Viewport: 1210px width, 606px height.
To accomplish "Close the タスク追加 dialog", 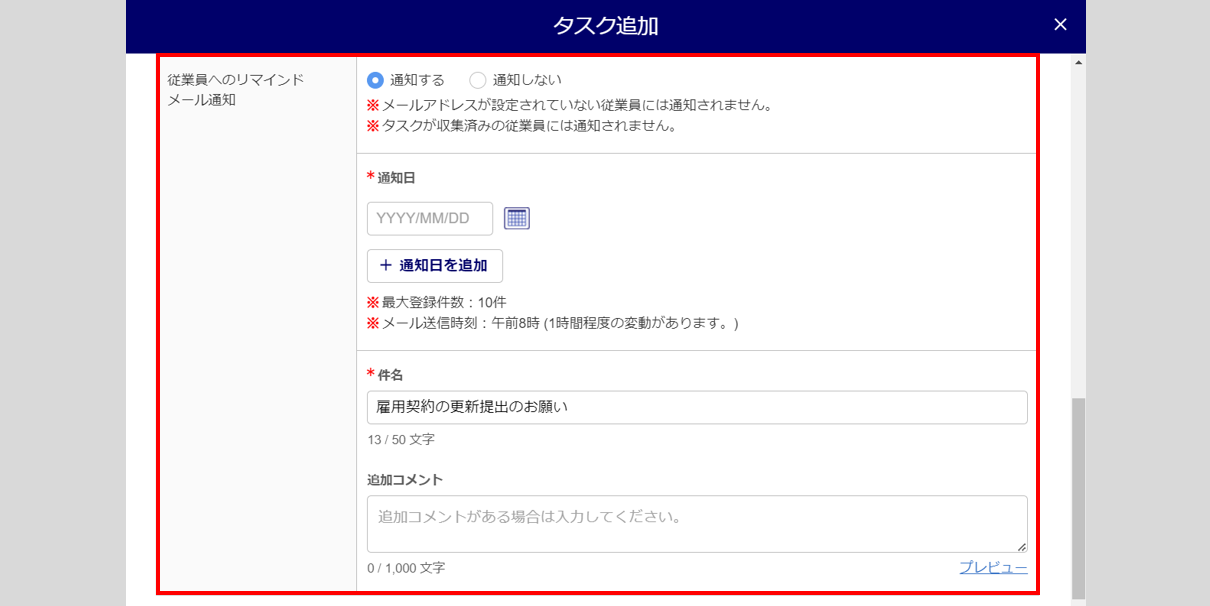I will (1060, 25).
